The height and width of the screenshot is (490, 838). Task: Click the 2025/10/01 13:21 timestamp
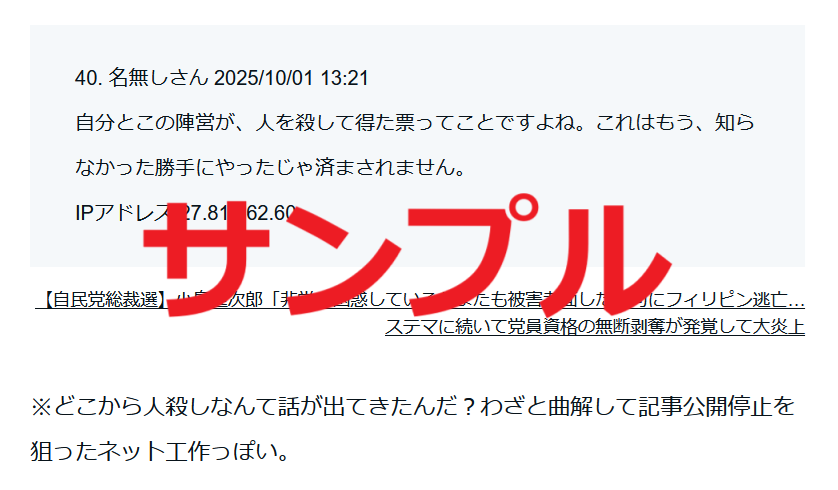291,78
